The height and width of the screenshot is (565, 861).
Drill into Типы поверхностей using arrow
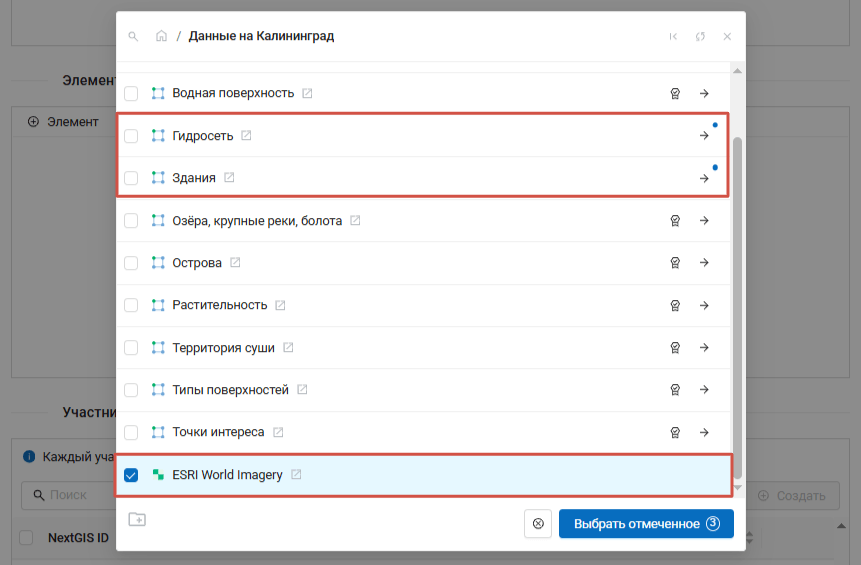(704, 390)
